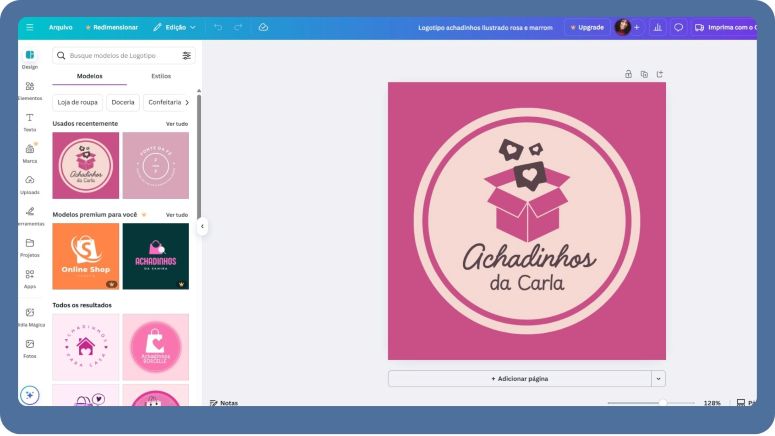Expand arrow next to Adicionar página
Image resolution: width=775 pixels, height=436 pixels.
(657, 379)
